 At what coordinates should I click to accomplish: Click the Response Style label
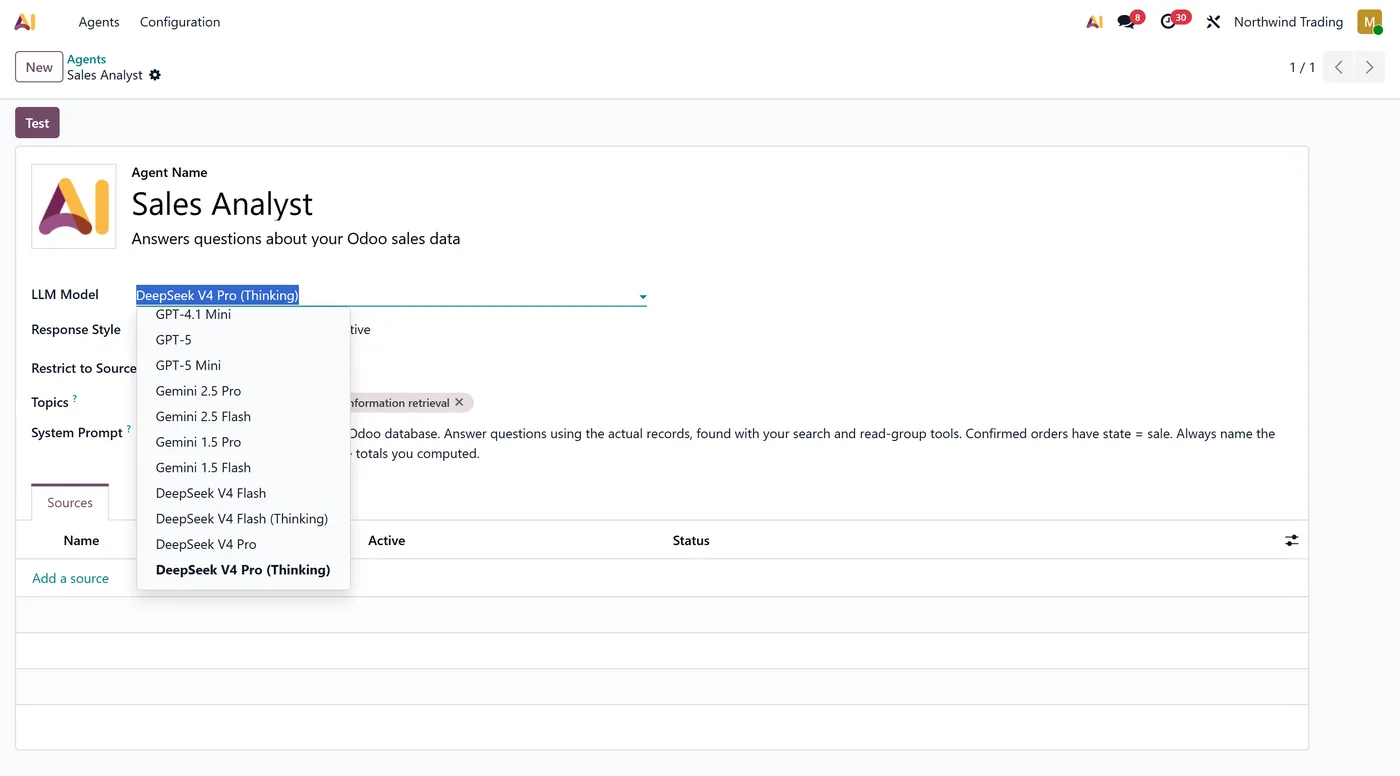76,329
